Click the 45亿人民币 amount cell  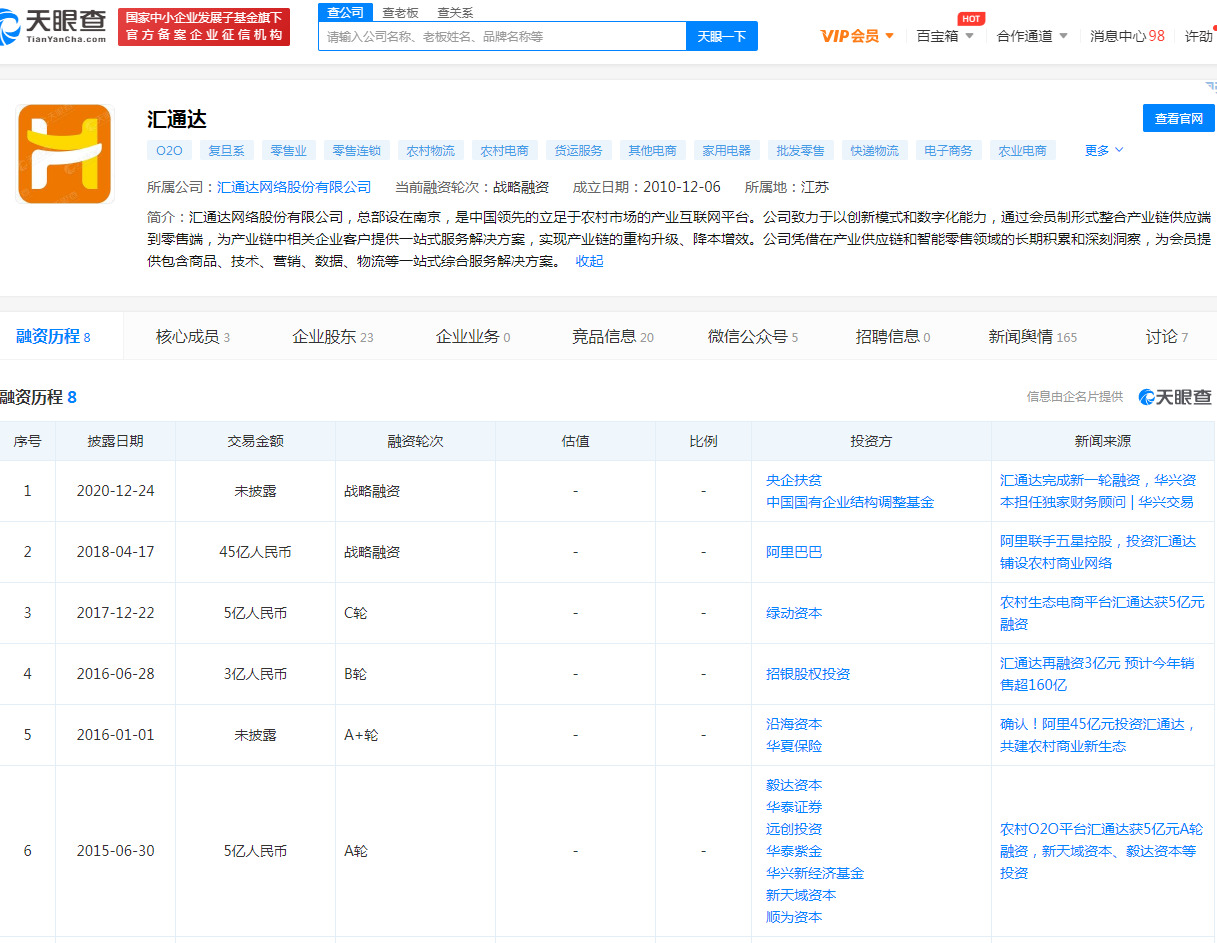pos(255,552)
